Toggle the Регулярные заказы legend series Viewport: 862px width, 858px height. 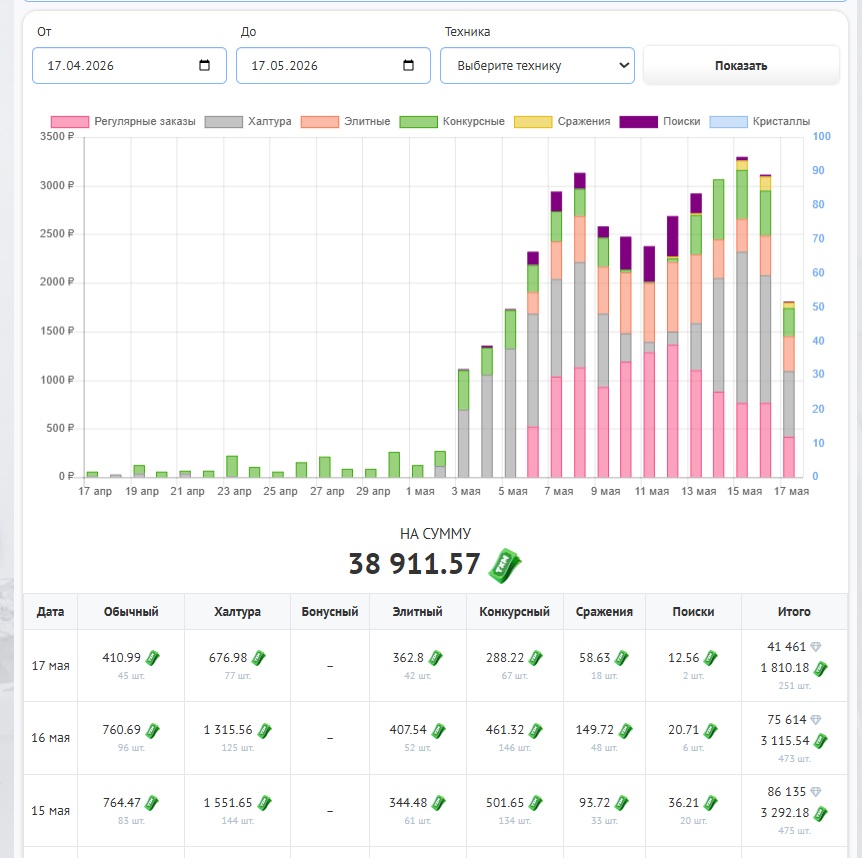[123, 121]
